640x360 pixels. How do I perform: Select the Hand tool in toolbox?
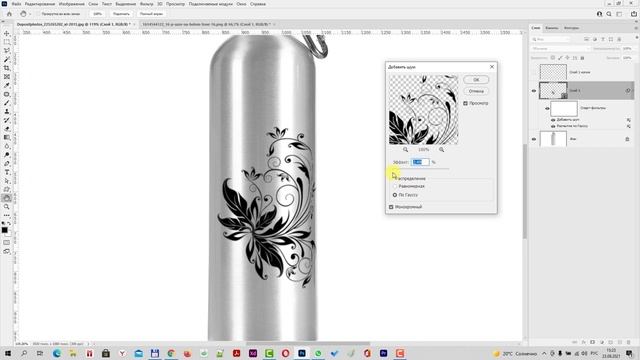[7, 198]
